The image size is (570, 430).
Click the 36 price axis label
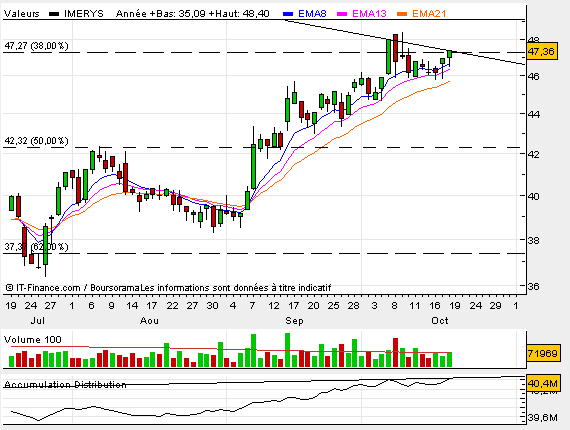(x=534, y=286)
